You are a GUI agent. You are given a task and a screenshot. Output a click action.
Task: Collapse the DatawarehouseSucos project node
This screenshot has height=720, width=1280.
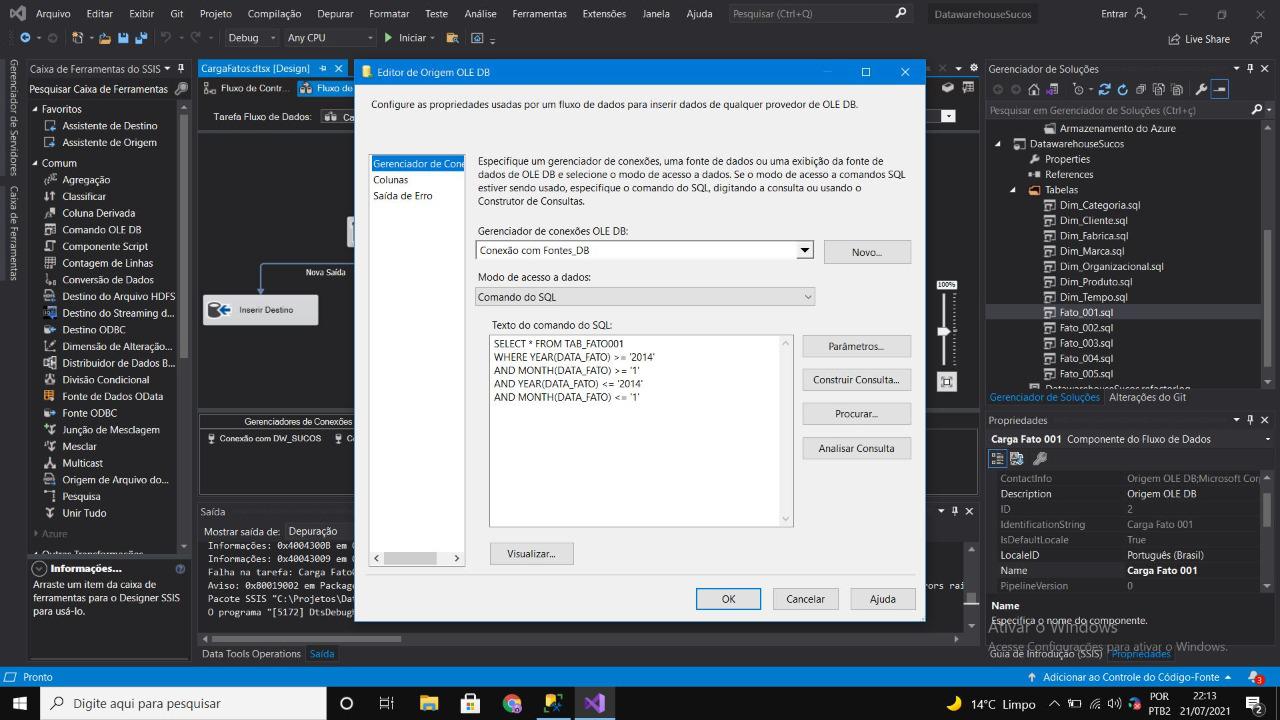(x=998, y=144)
